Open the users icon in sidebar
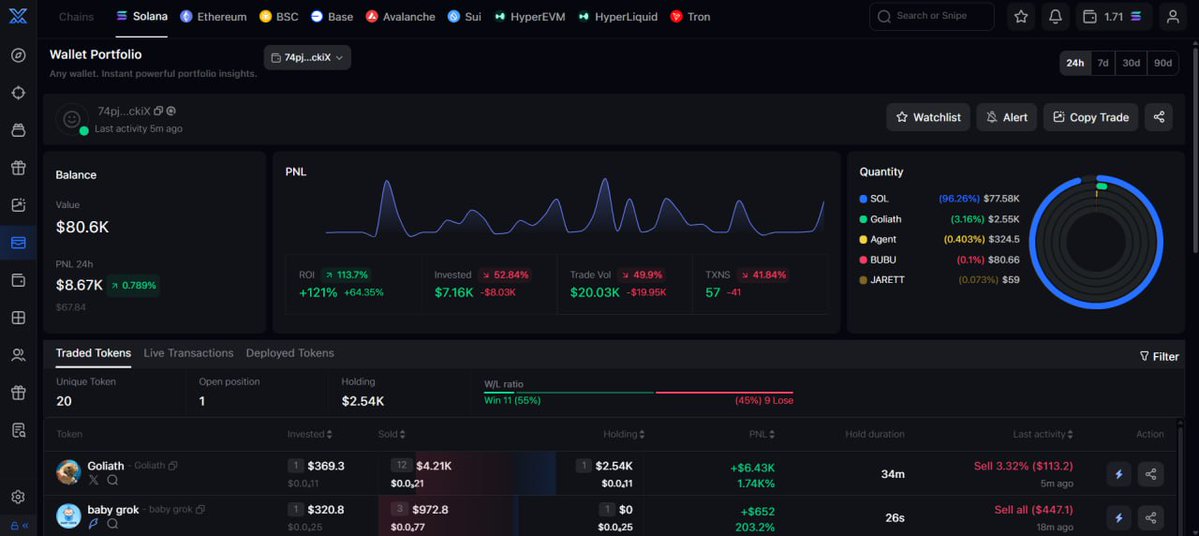Viewport: 1199px width, 536px height. point(18,355)
